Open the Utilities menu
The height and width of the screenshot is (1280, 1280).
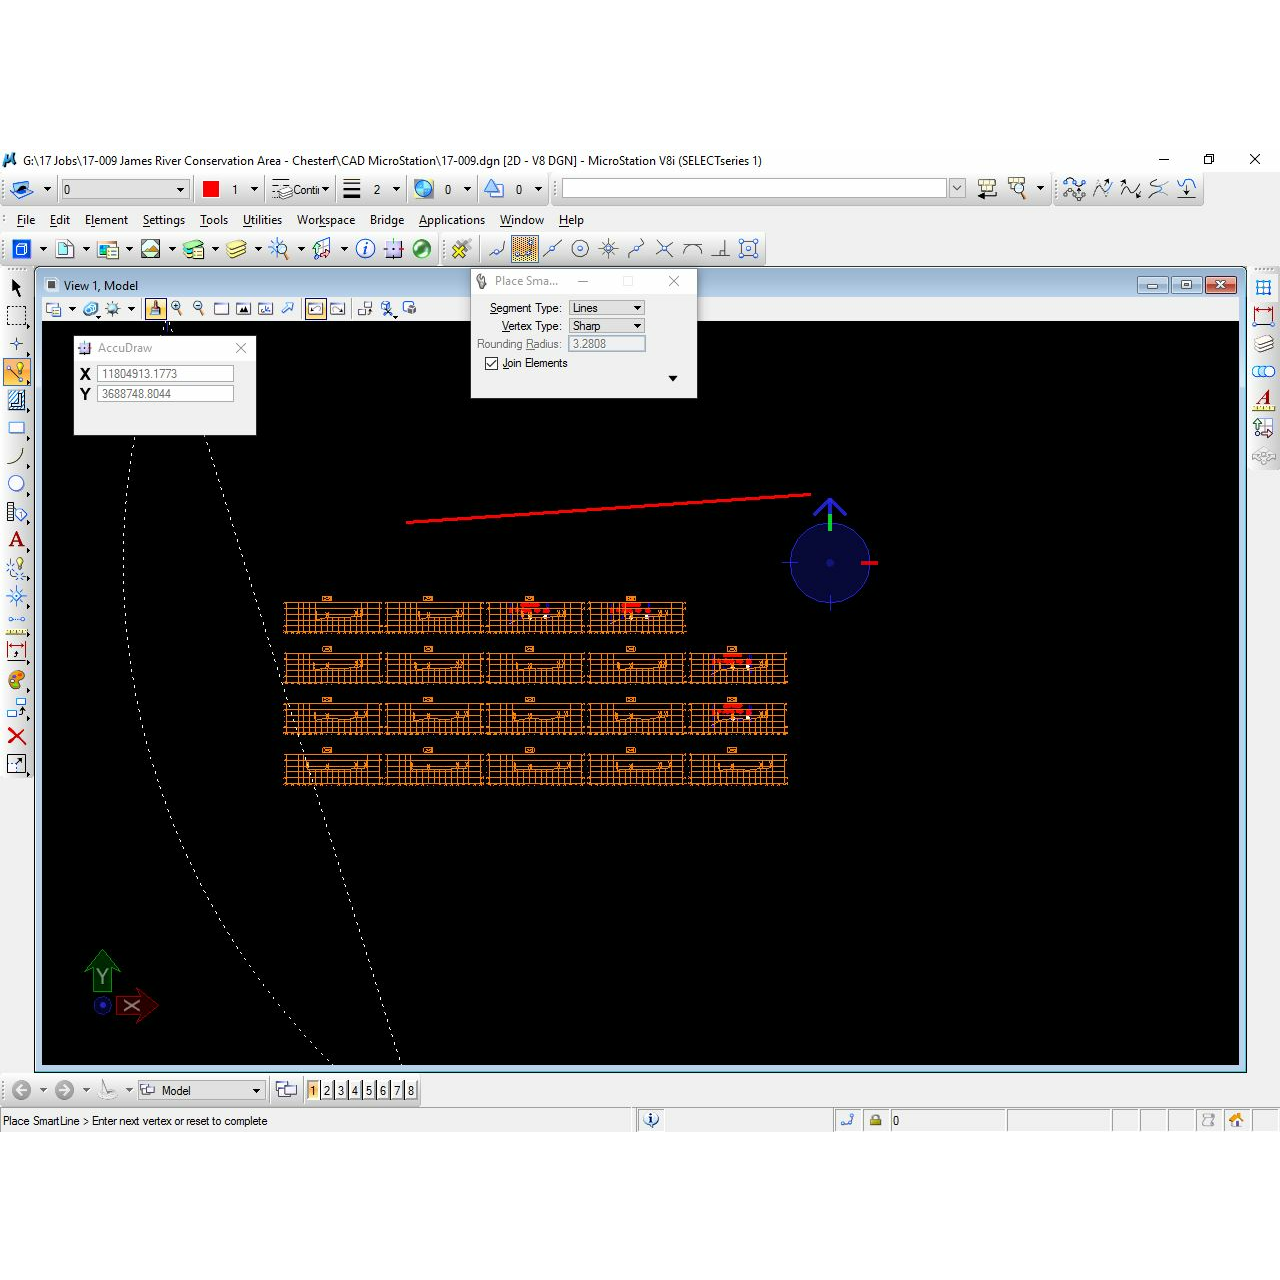coord(262,220)
